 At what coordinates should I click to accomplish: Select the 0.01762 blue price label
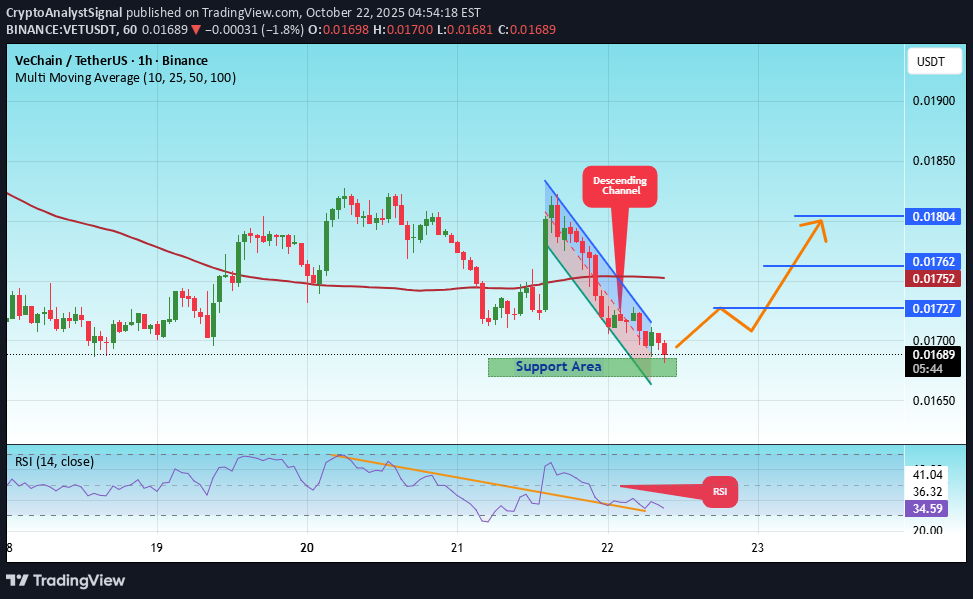tap(934, 262)
